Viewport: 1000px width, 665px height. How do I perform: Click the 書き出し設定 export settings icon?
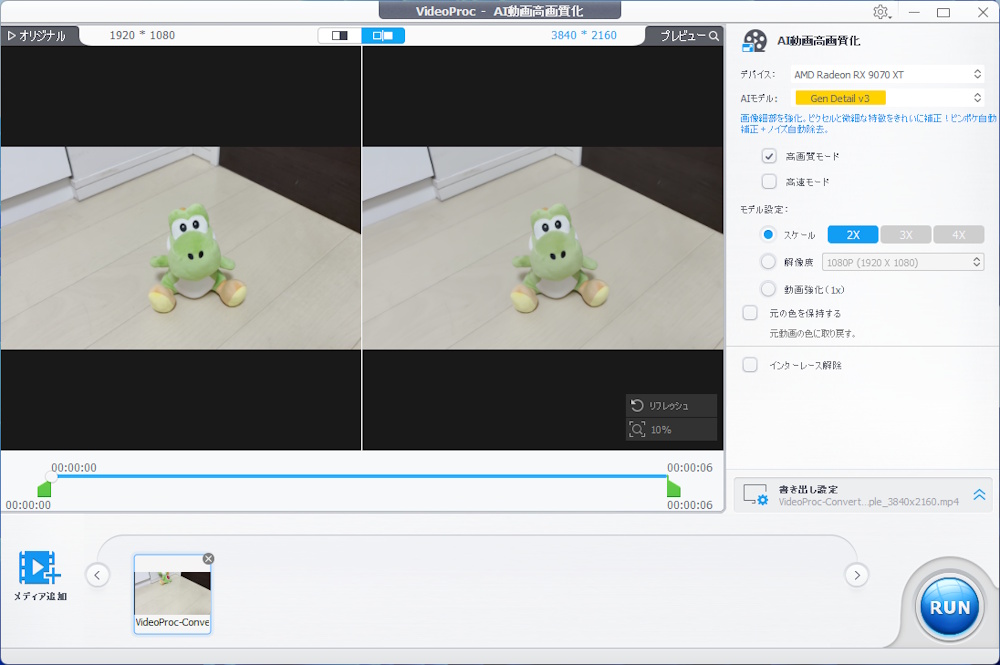pyautogui.click(x=756, y=495)
